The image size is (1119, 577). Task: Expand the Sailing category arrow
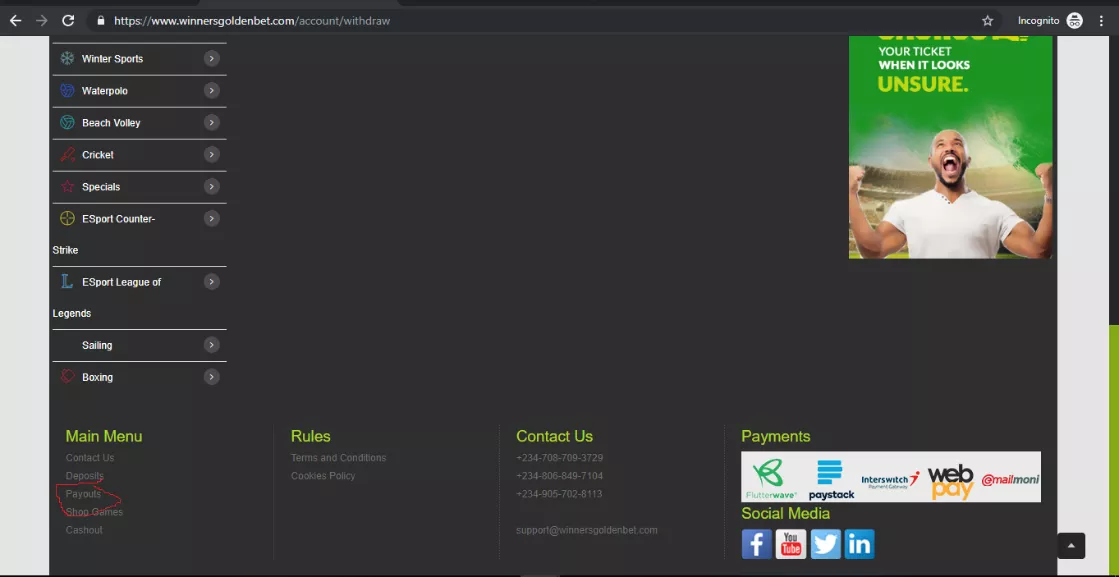tap(211, 345)
